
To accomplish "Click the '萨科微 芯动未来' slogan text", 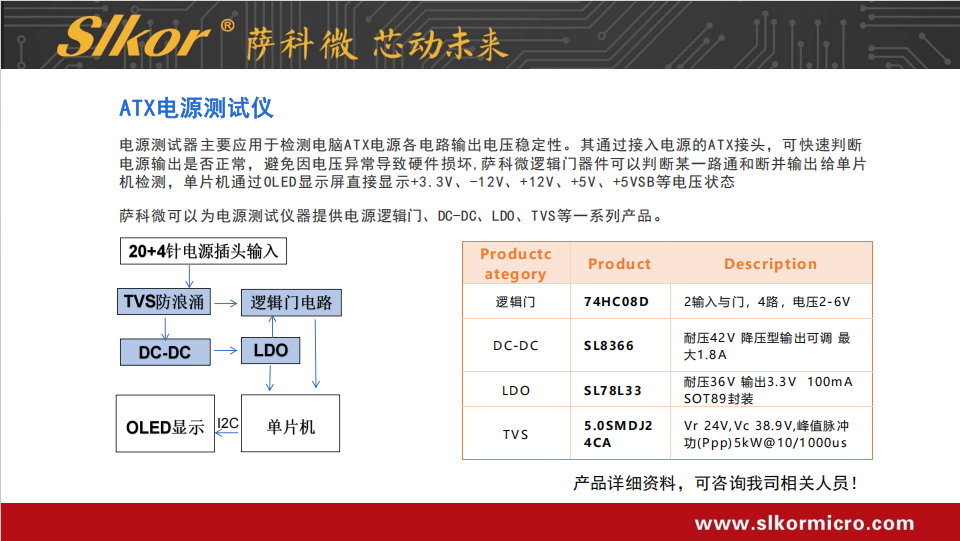I will click(x=377, y=44).
